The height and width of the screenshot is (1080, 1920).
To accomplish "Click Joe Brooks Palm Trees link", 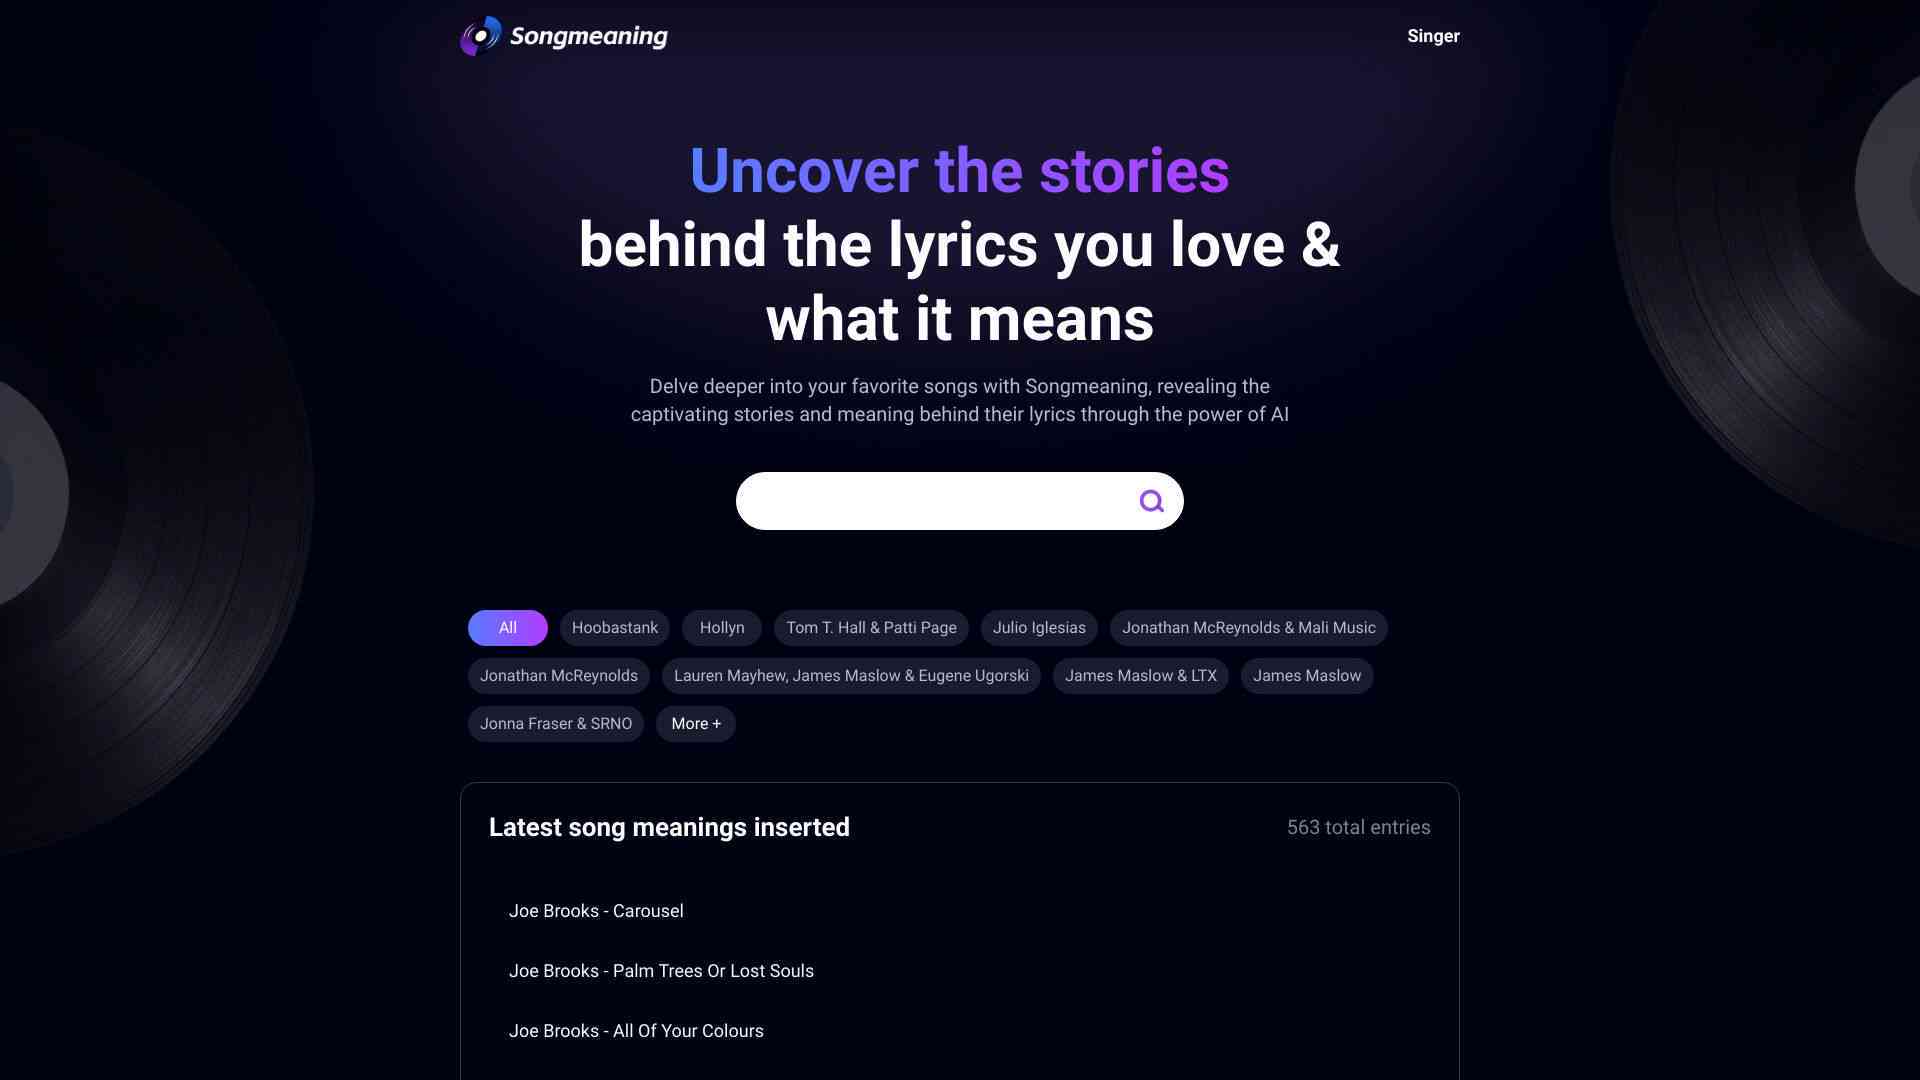I will pos(661,971).
